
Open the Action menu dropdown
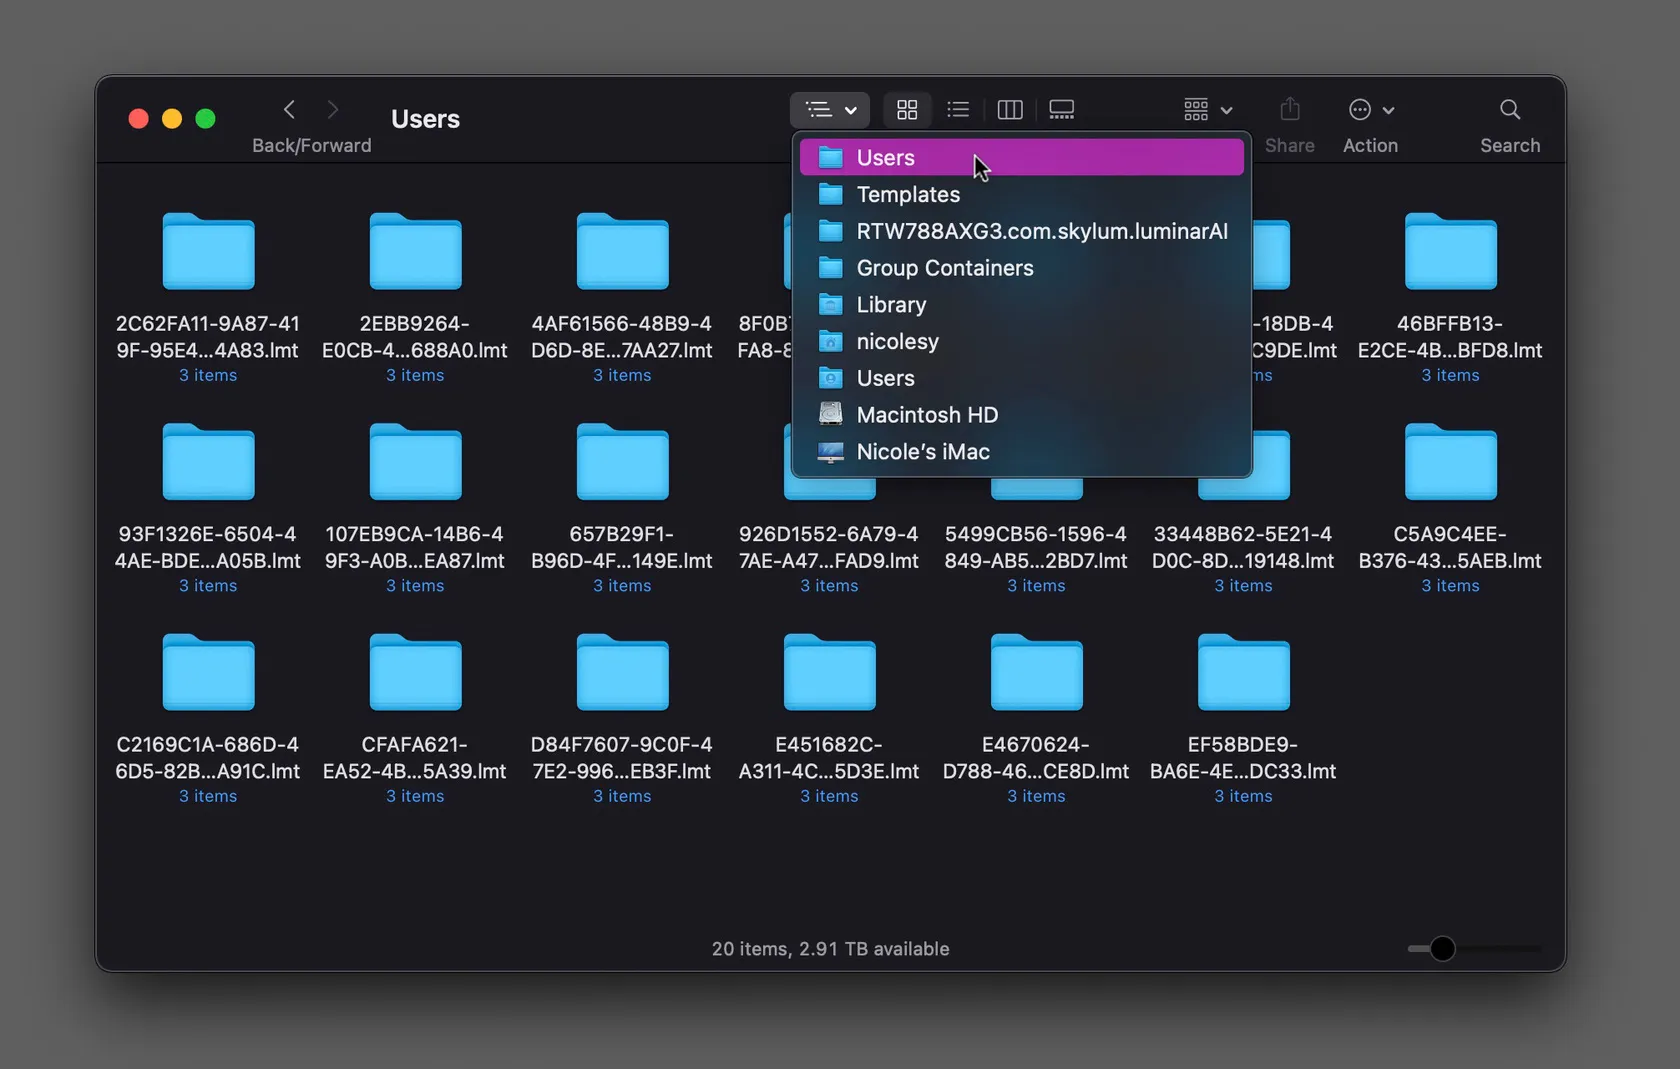click(x=1370, y=110)
